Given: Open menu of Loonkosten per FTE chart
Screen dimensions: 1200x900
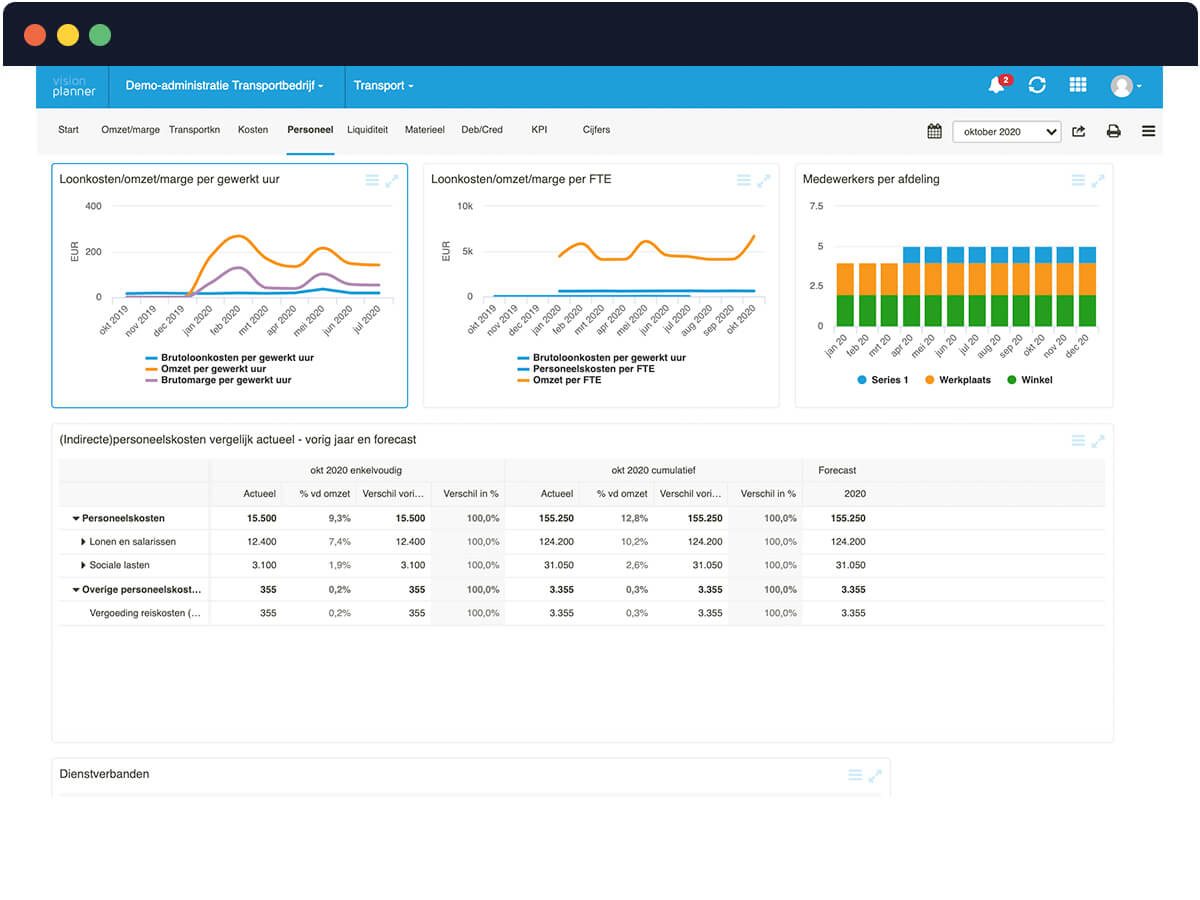Looking at the screenshot, I should [743, 181].
